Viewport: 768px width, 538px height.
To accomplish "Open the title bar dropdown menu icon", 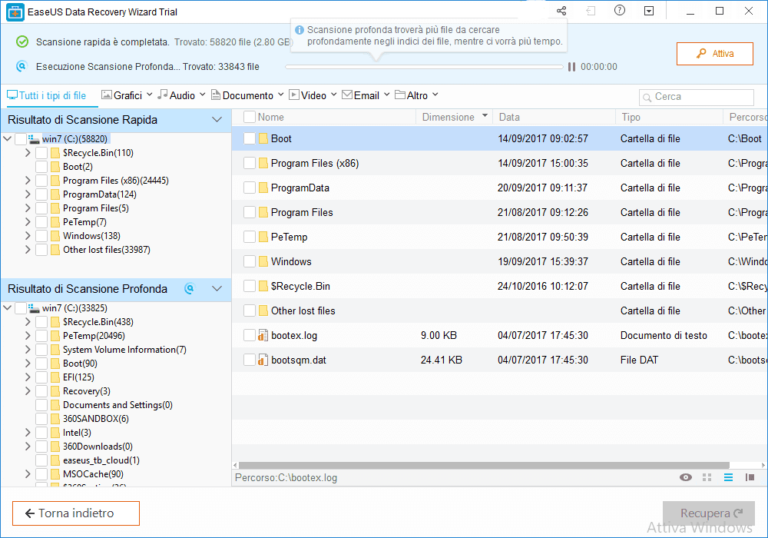I will pyautogui.click(x=649, y=11).
